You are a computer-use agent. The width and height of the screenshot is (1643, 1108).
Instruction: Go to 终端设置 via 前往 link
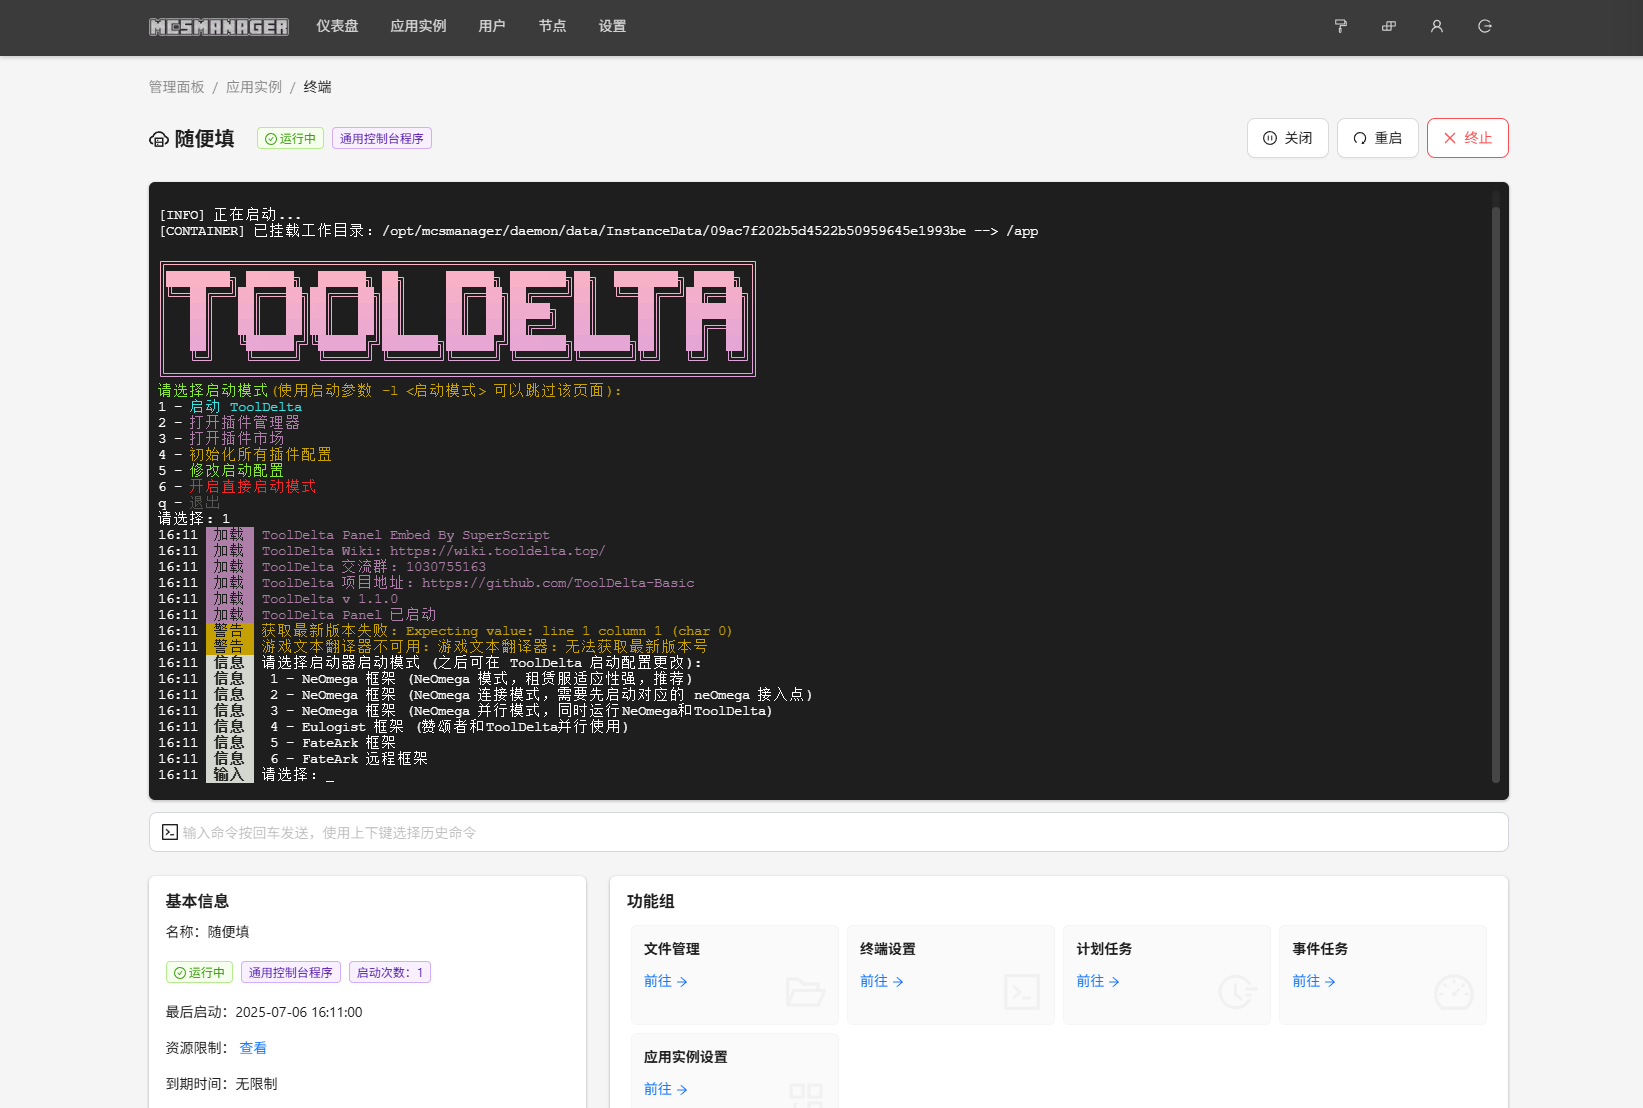tap(881, 981)
